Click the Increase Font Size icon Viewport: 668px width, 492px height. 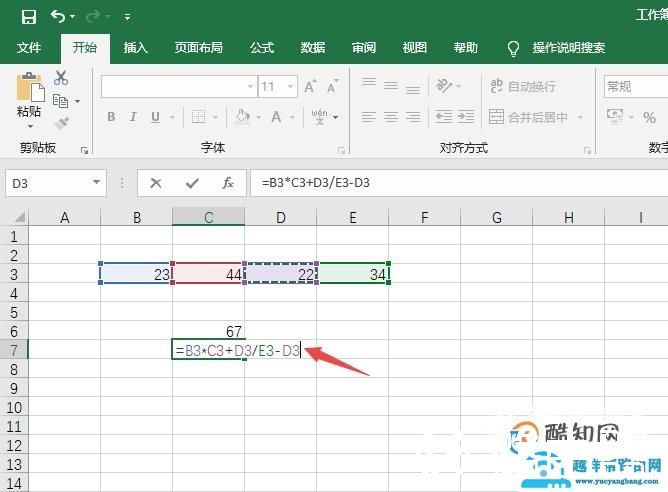point(311,86)
